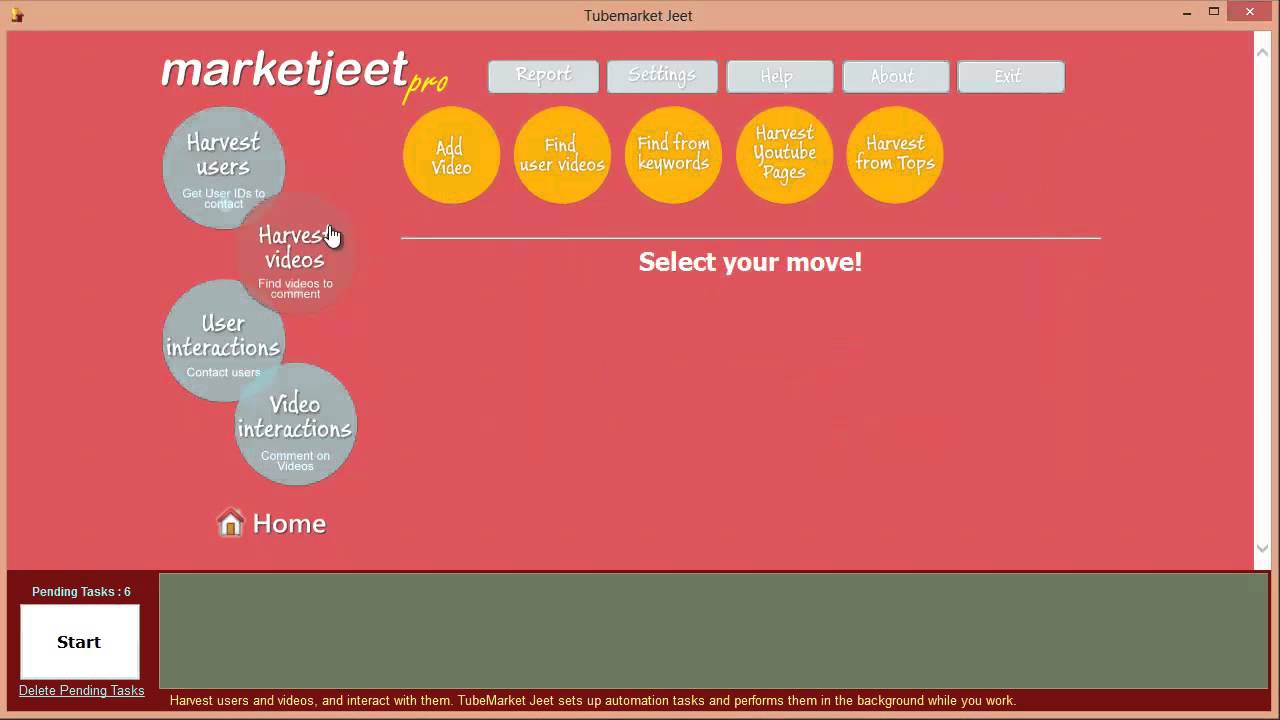Click the Pending Tasks : 6 label
This screenshot has width=1280, height=720.
[x=81, y=592]
